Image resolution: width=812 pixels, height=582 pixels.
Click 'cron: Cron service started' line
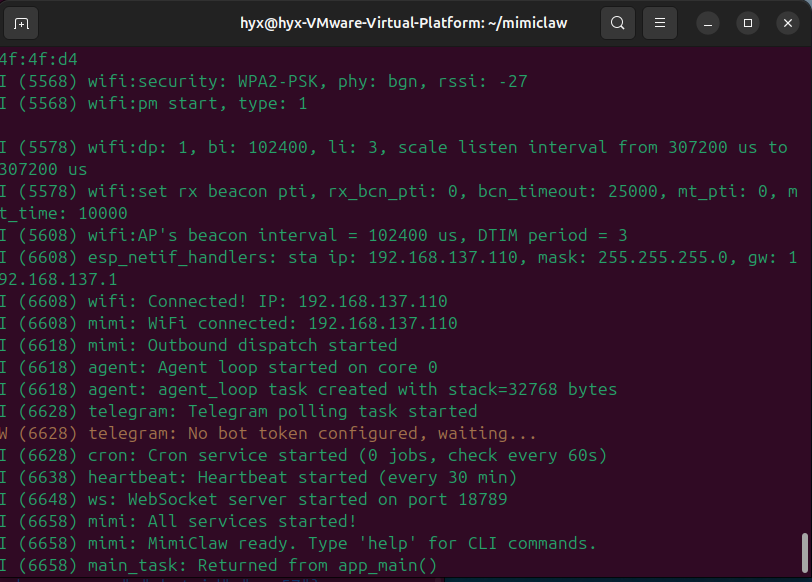303,456
